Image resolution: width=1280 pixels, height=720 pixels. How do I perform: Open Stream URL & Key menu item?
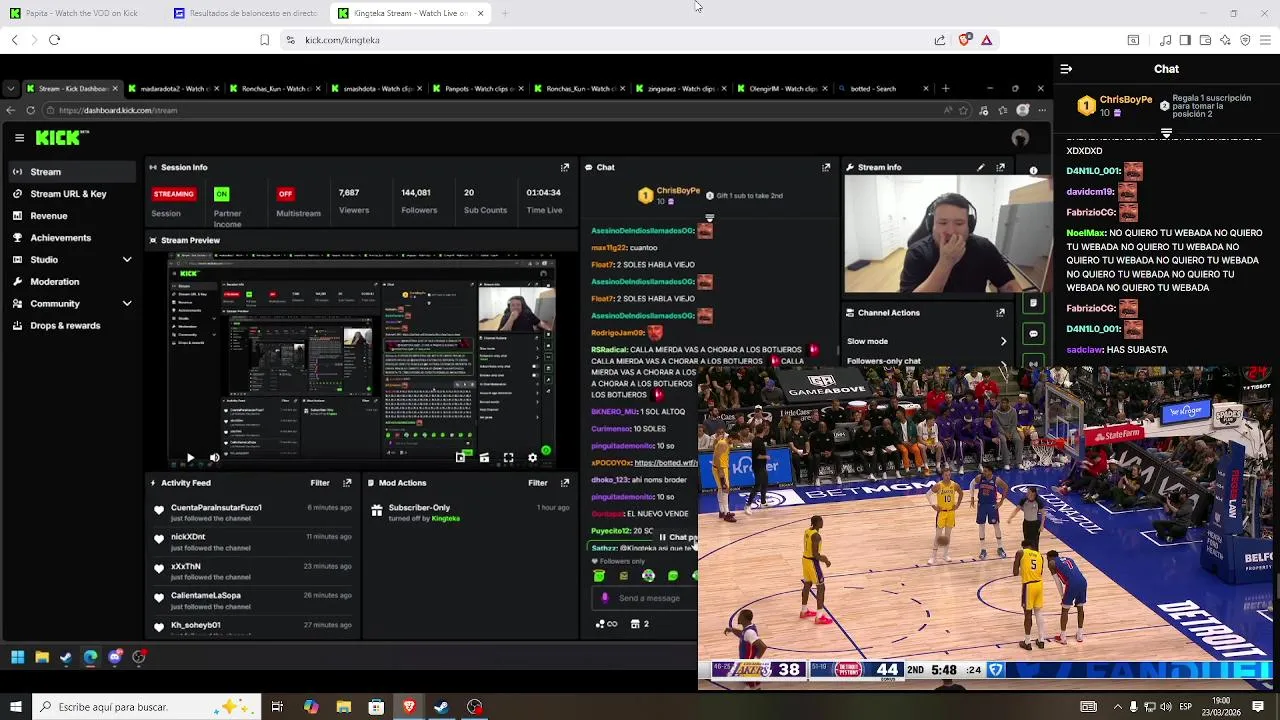68,194
